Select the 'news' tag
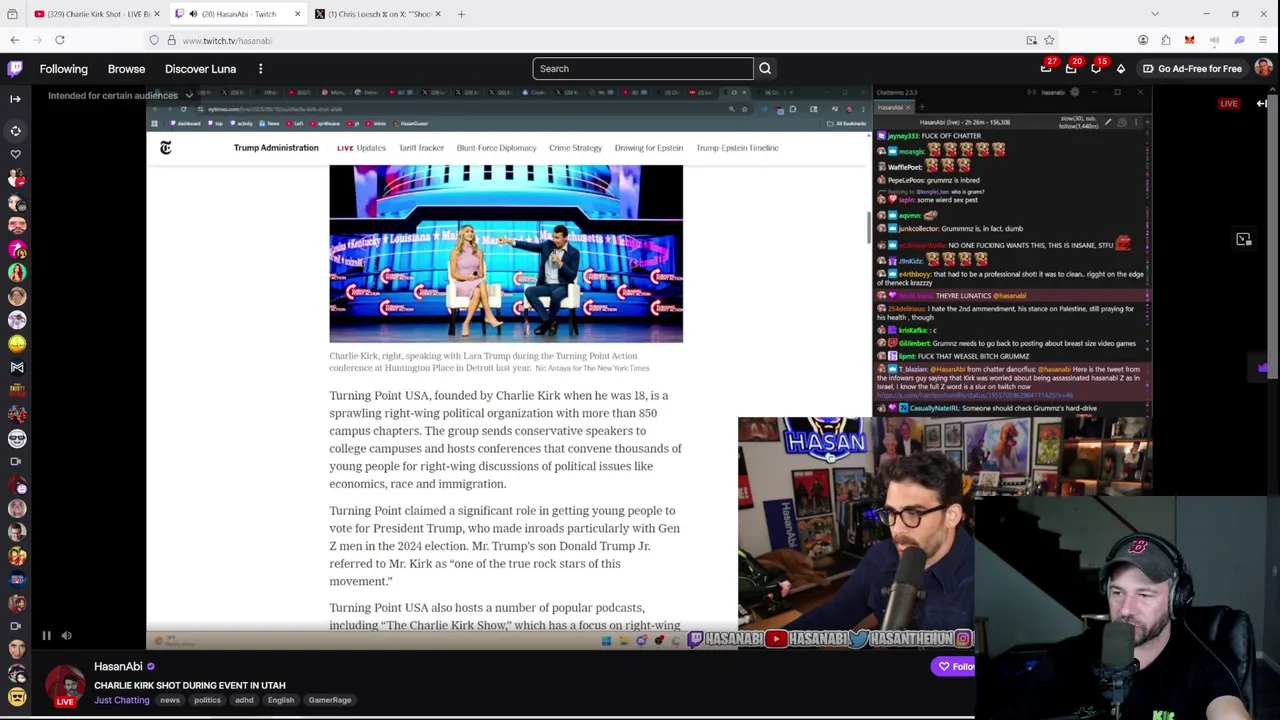 pyautogui.click(x=170, y=700)
